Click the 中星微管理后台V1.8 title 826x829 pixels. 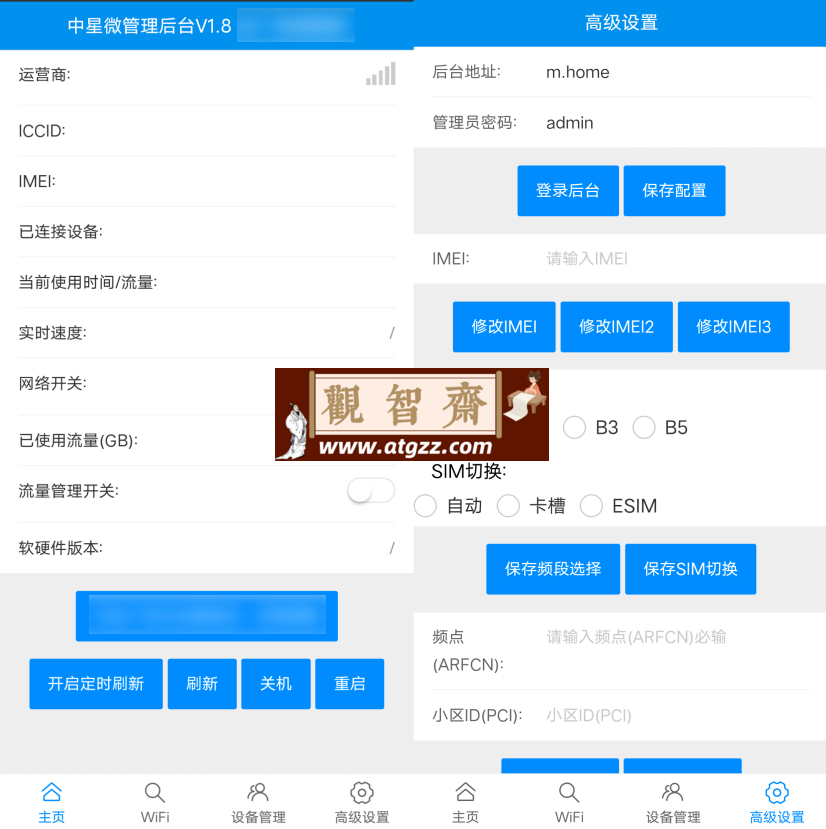[150, 25]
